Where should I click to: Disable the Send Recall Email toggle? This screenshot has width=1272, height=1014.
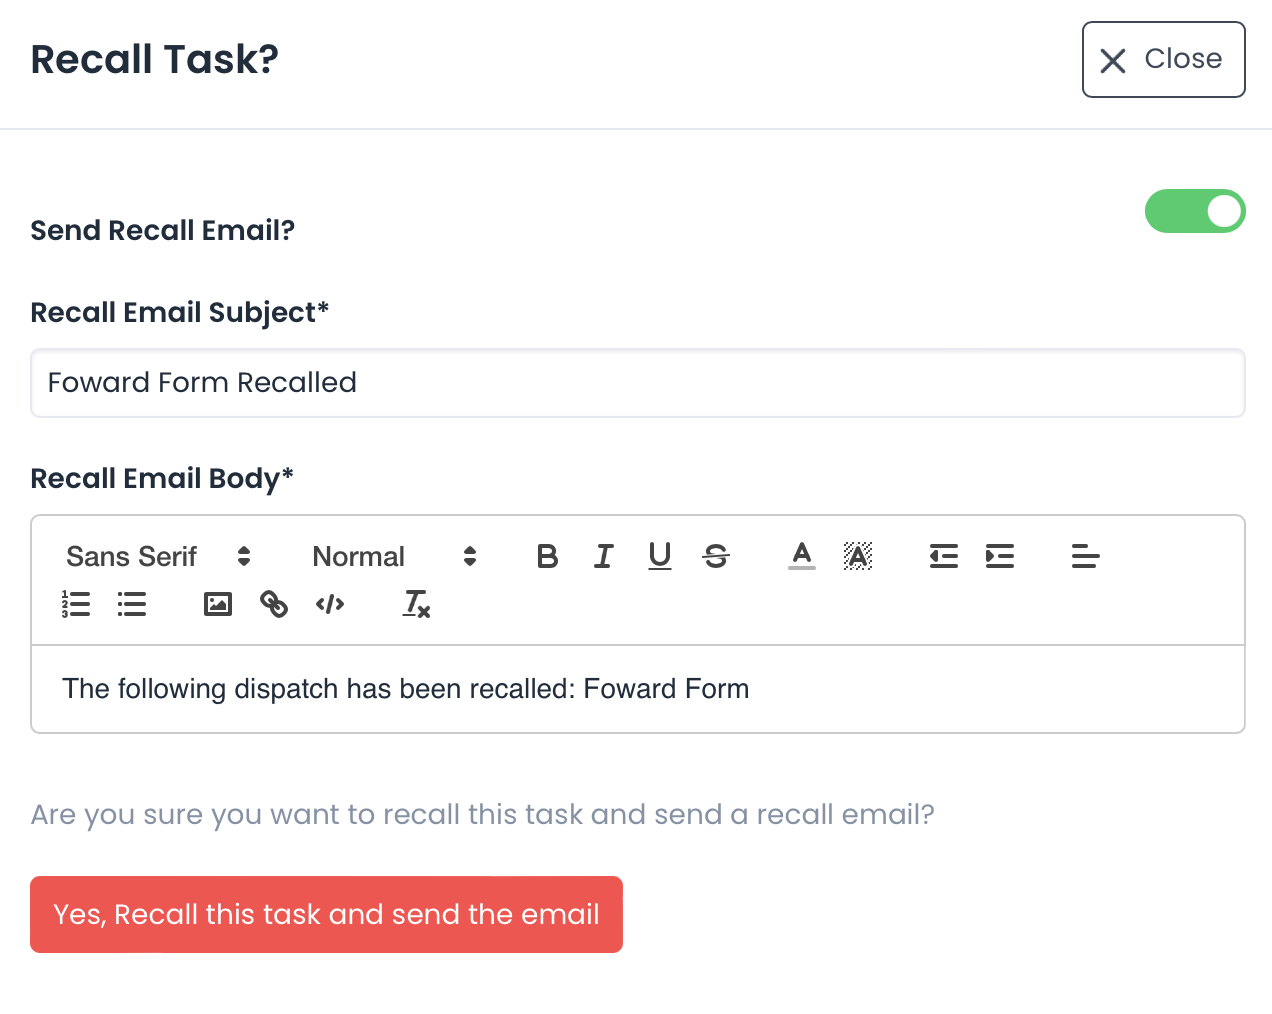coord(1195,211)
